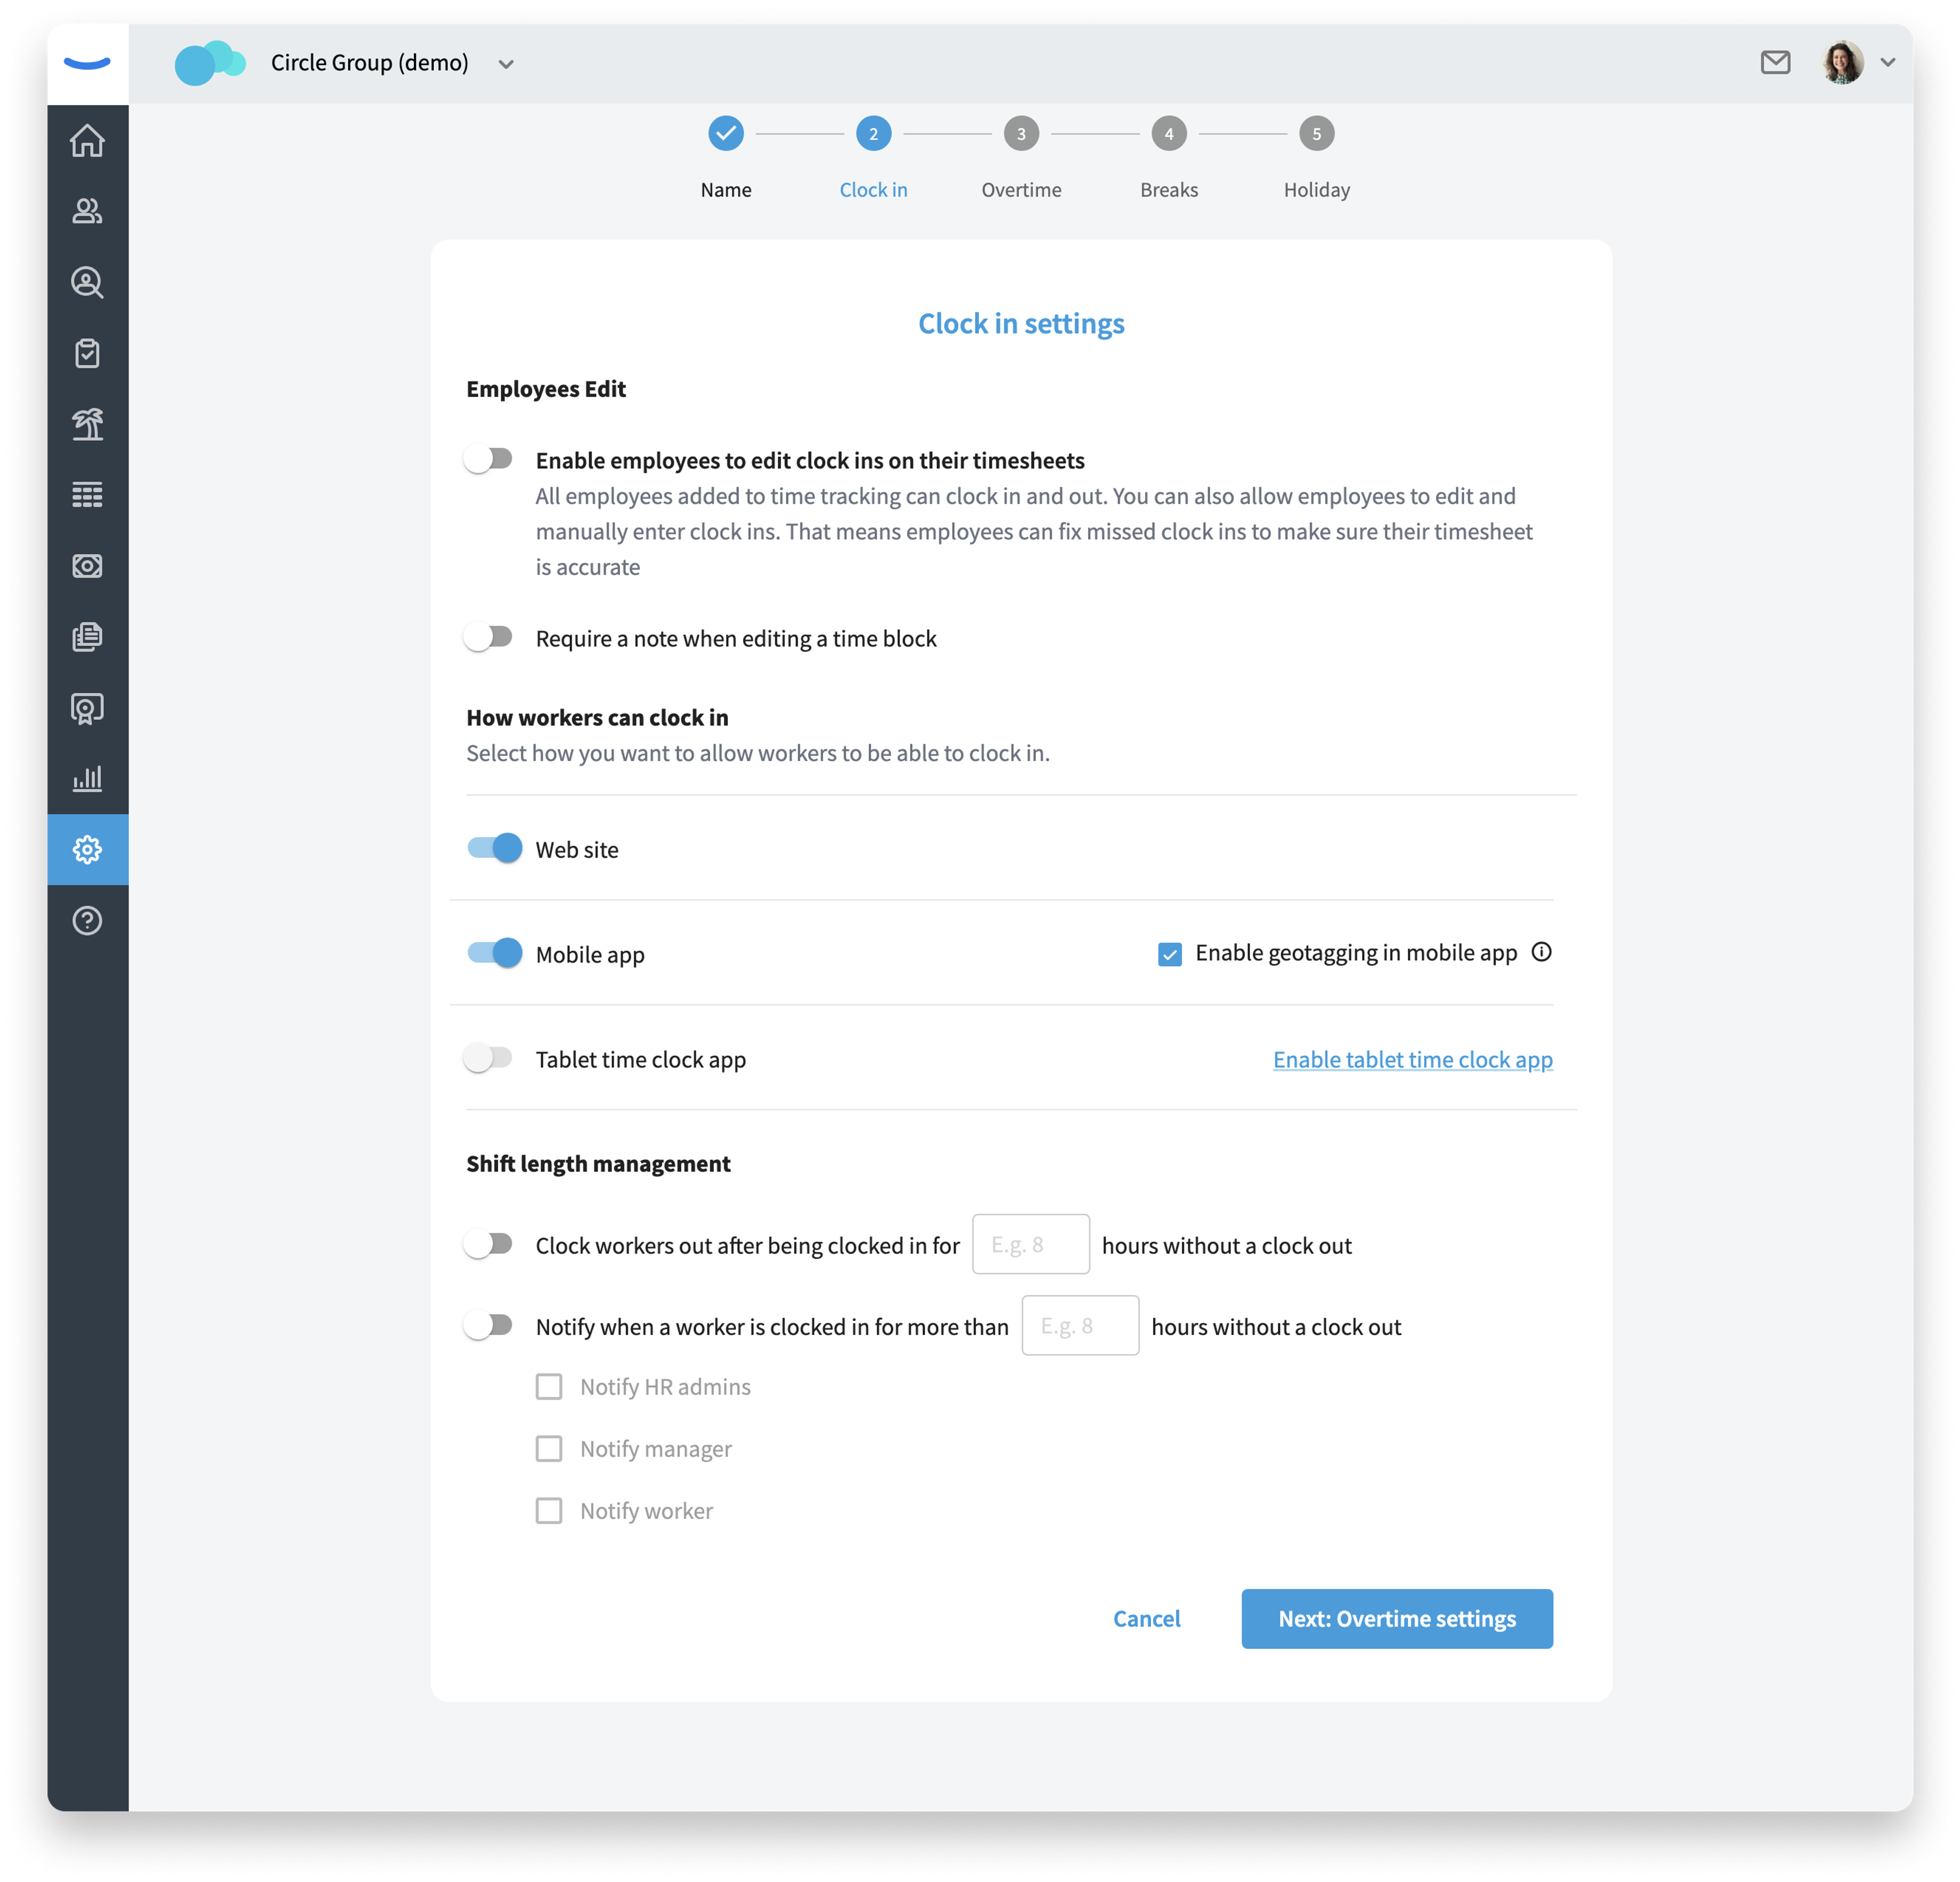Click Next: Overtime settings button
The width and height of the screenshot is (1960, 1882).
(1397, 1619)
